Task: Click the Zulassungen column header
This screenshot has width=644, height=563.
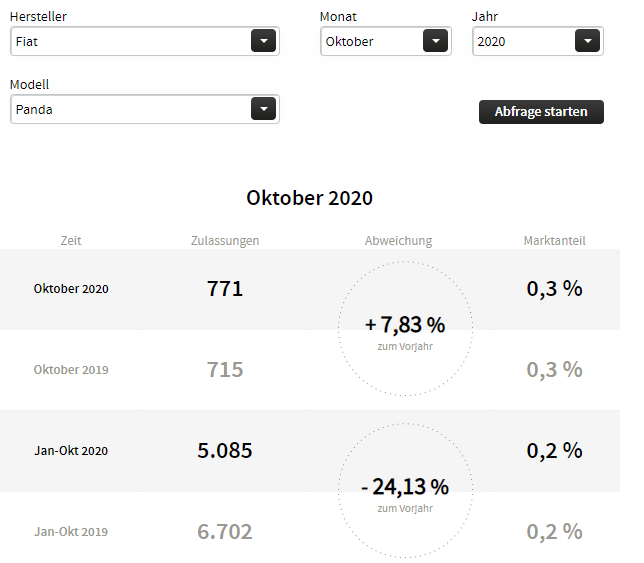Action: 225,240
